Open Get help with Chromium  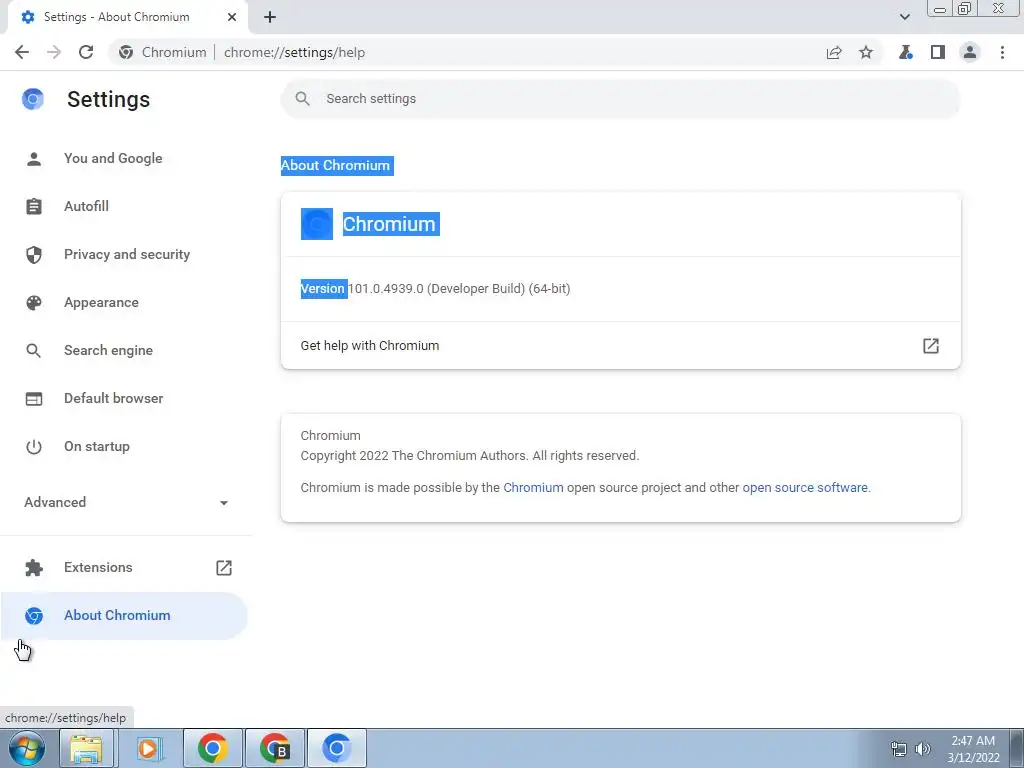tap(620, 345)
